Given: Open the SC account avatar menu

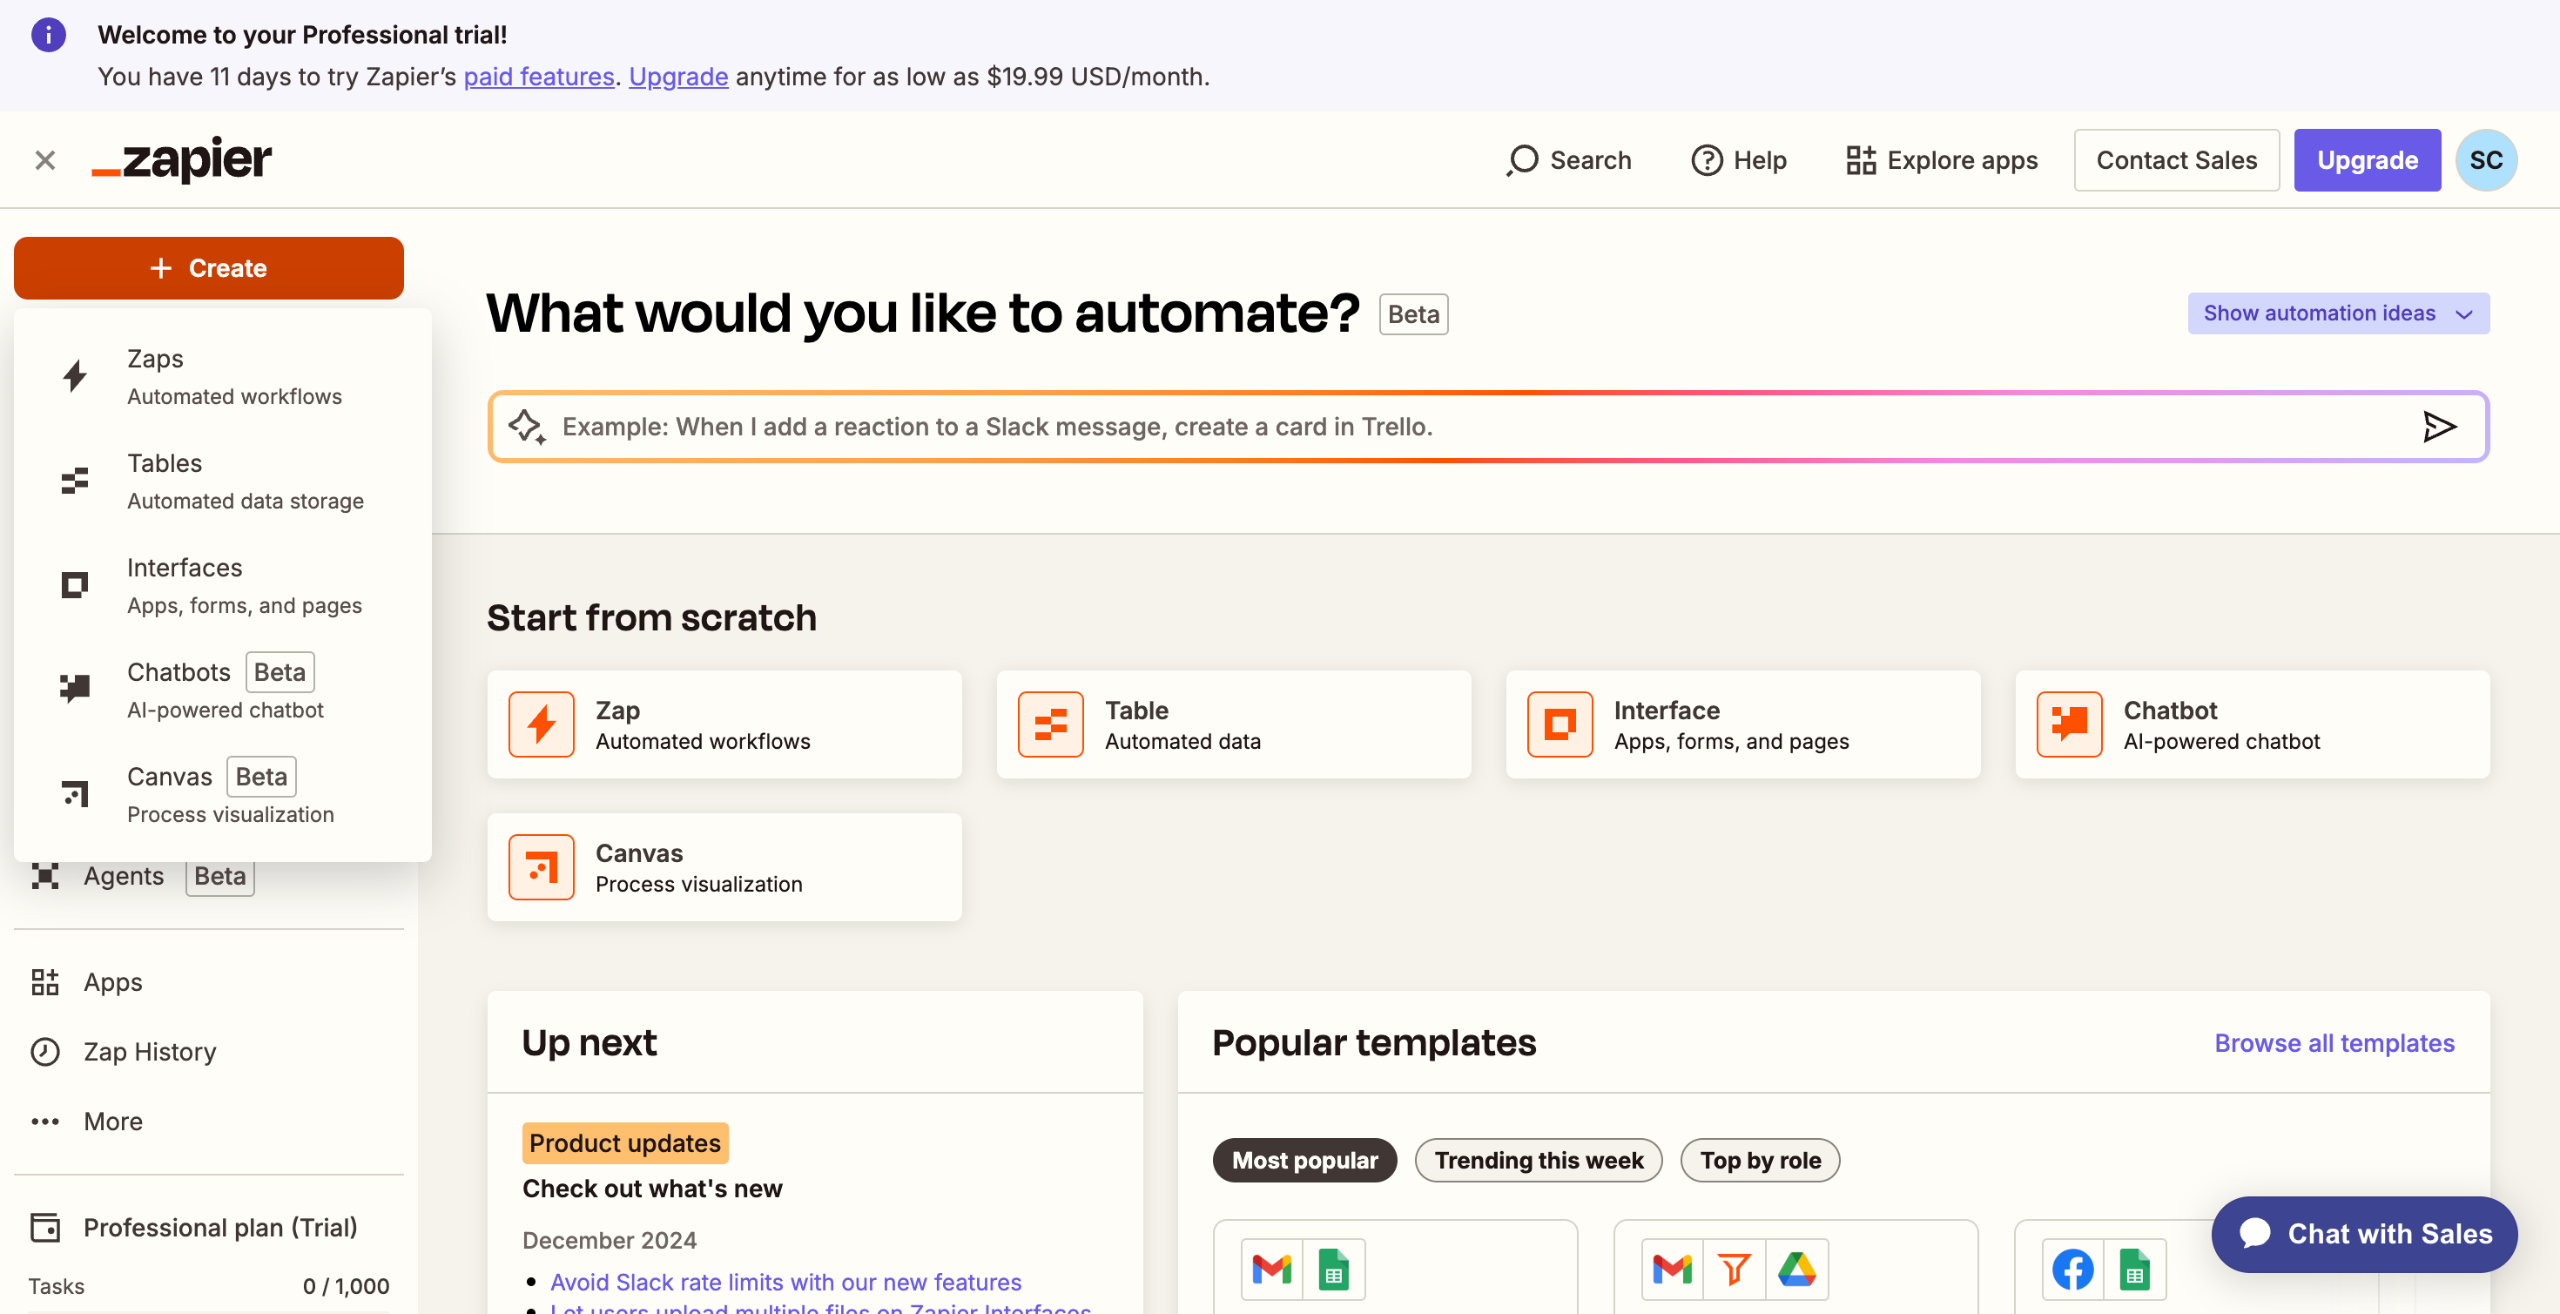Looking at the screenshot, I should 2486,159.
